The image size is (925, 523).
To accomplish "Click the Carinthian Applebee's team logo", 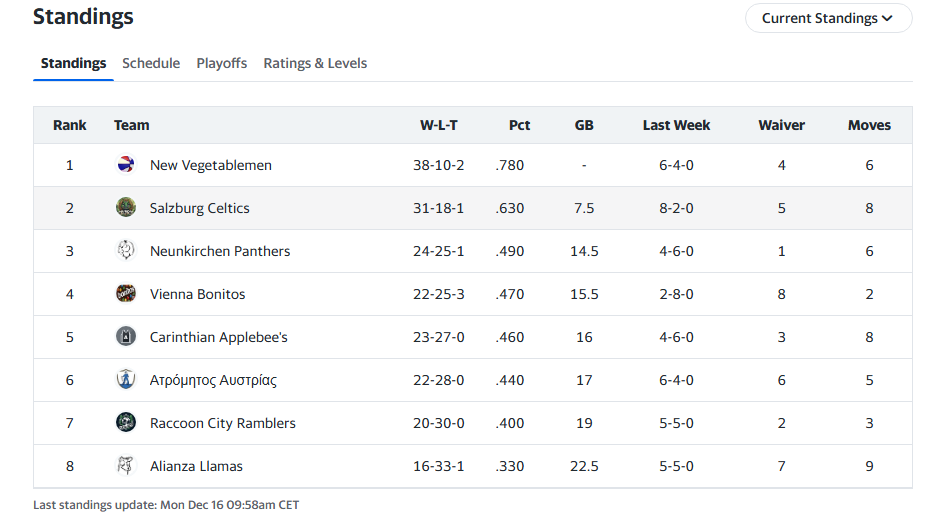I will tap(126, 337).
